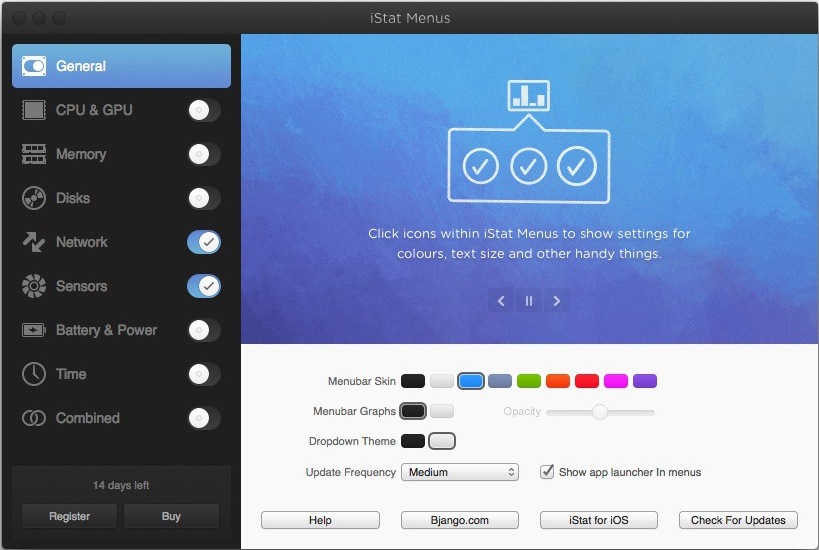The image size is (819, 550).
Task: Visit Bjango.com
Action: (x=460, y=520)
